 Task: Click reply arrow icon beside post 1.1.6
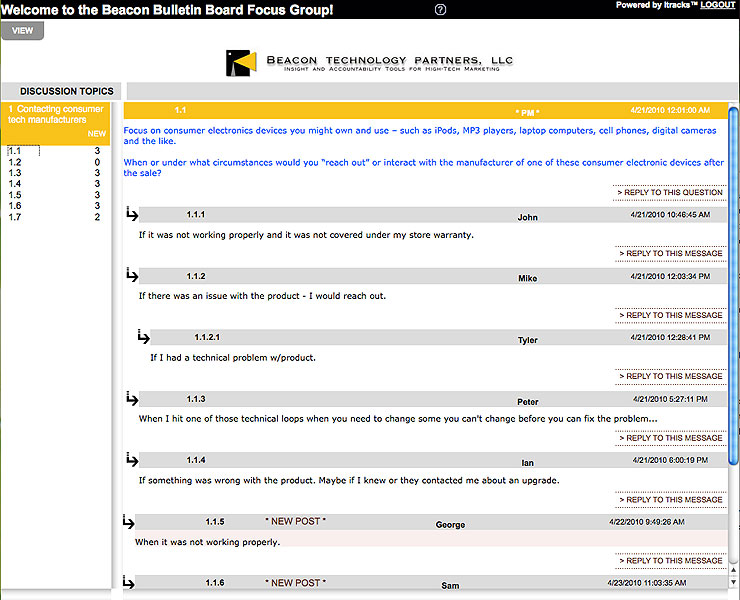128,582
